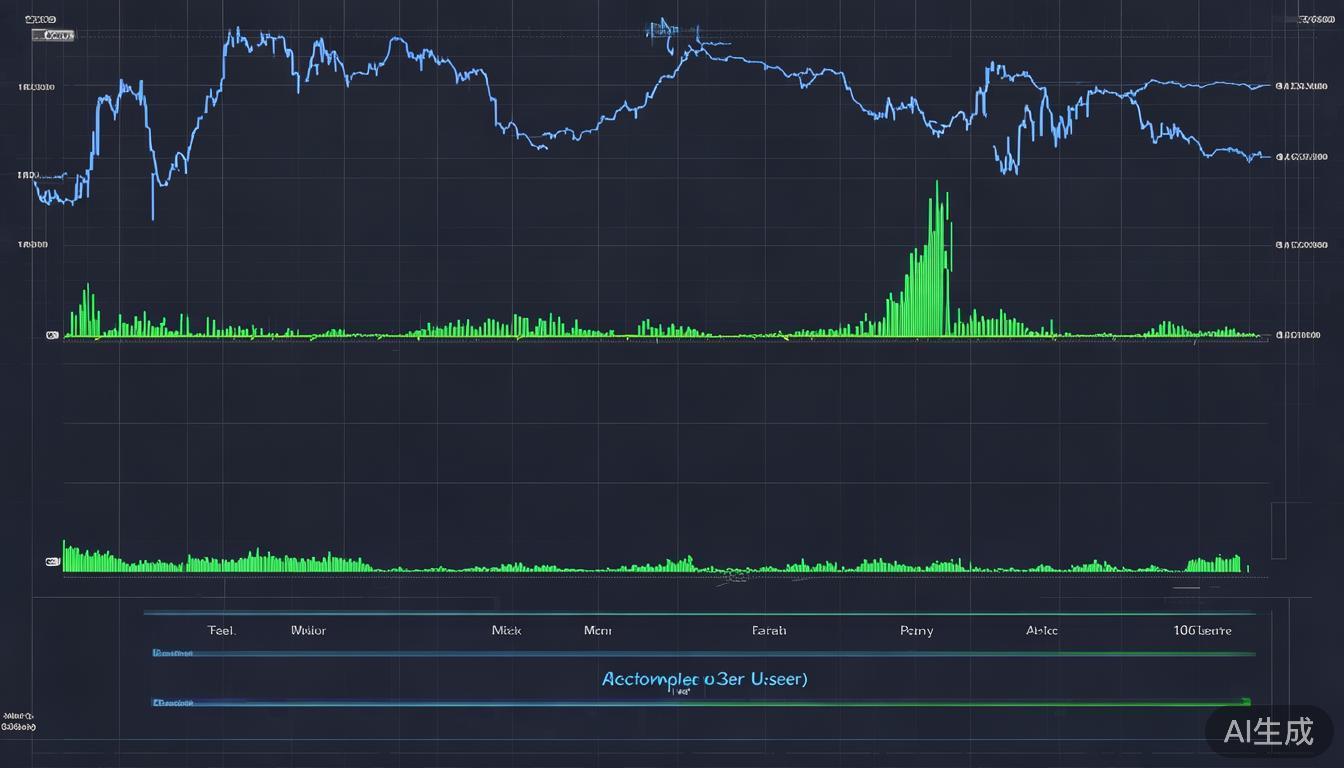Click the AI生成 watermark badge

point(1267,731)
